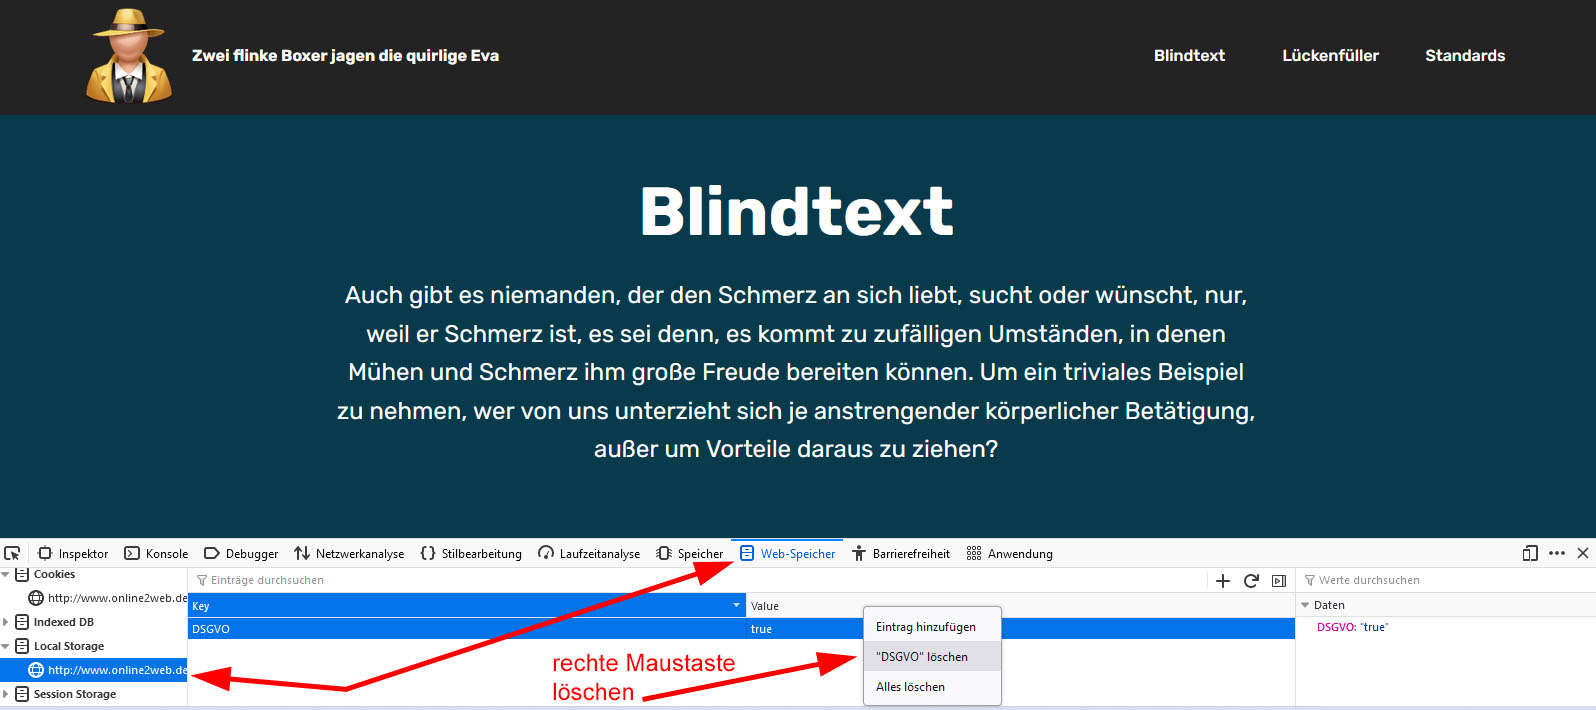Activate the element picker icon in devtools
The height and width of the screenshot is (710, 1596).
12,553
